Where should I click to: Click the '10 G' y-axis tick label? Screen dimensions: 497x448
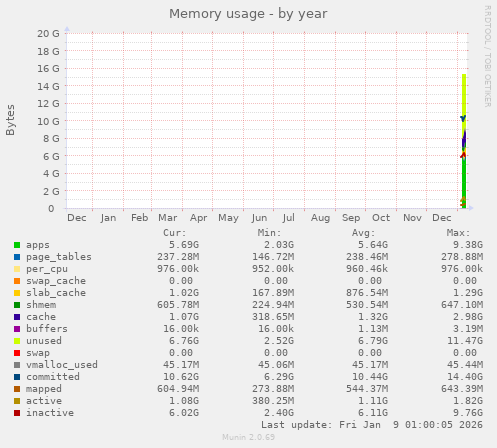pos(48,121)
